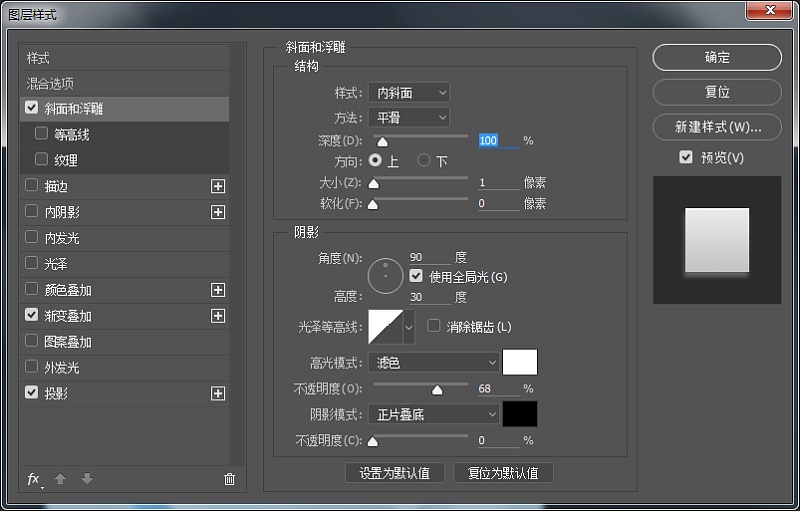Image resolution: width=800 pixels, height=511 pixels.
Task: Click highlight opacity field showing 68
Action: coord(498,389)
